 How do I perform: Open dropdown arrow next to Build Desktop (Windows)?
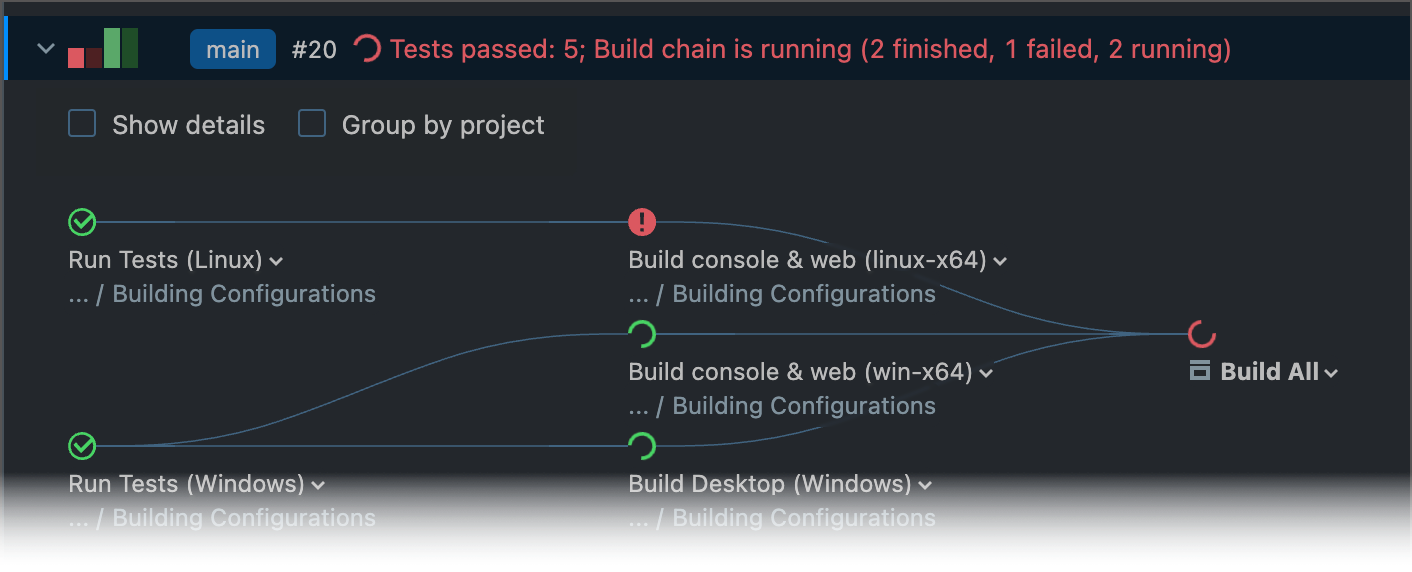point(925,486)
